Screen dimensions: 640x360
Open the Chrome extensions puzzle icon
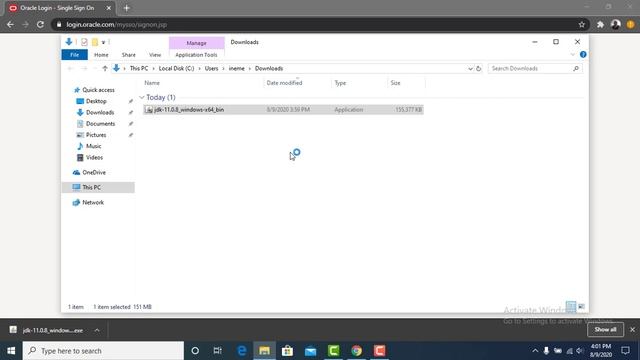click(600, 24)
